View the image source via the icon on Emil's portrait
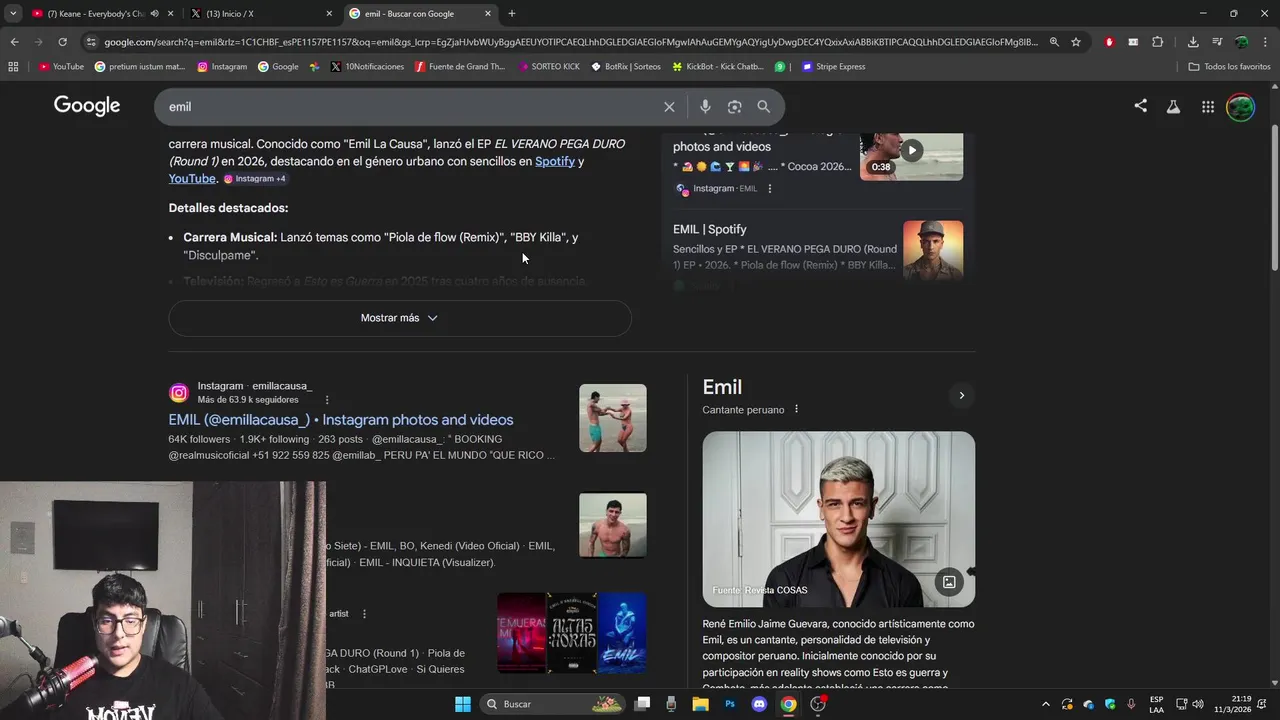 tap(949, 582)
